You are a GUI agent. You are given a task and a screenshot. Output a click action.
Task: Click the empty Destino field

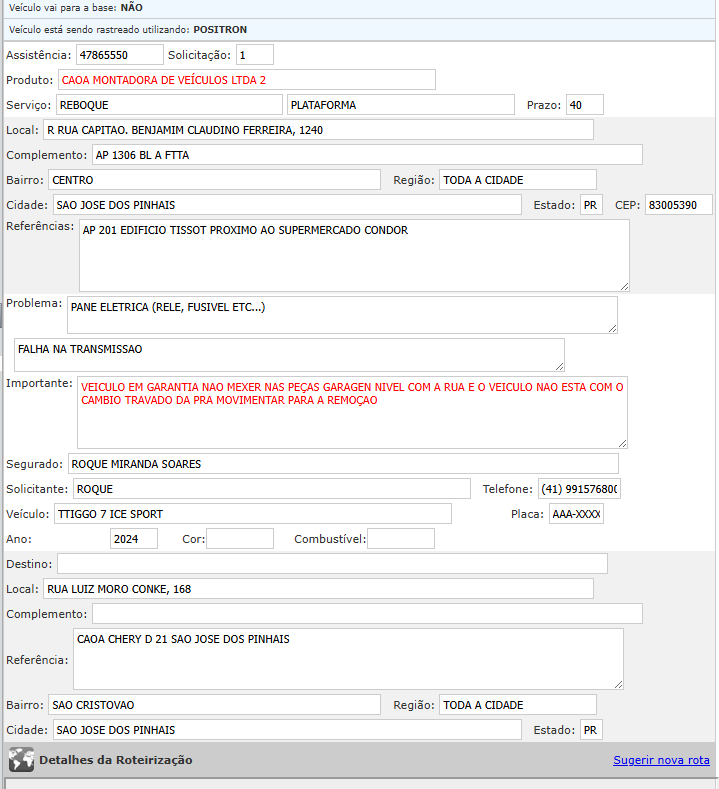tap(332, 564)
